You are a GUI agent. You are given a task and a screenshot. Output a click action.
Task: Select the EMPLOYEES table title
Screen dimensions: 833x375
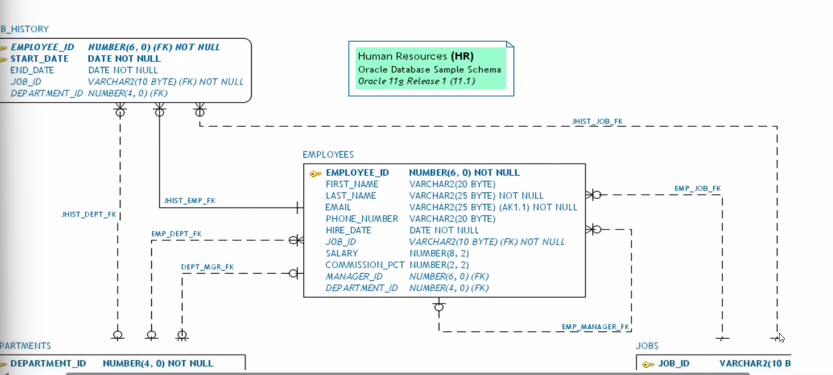click(328, 155)
